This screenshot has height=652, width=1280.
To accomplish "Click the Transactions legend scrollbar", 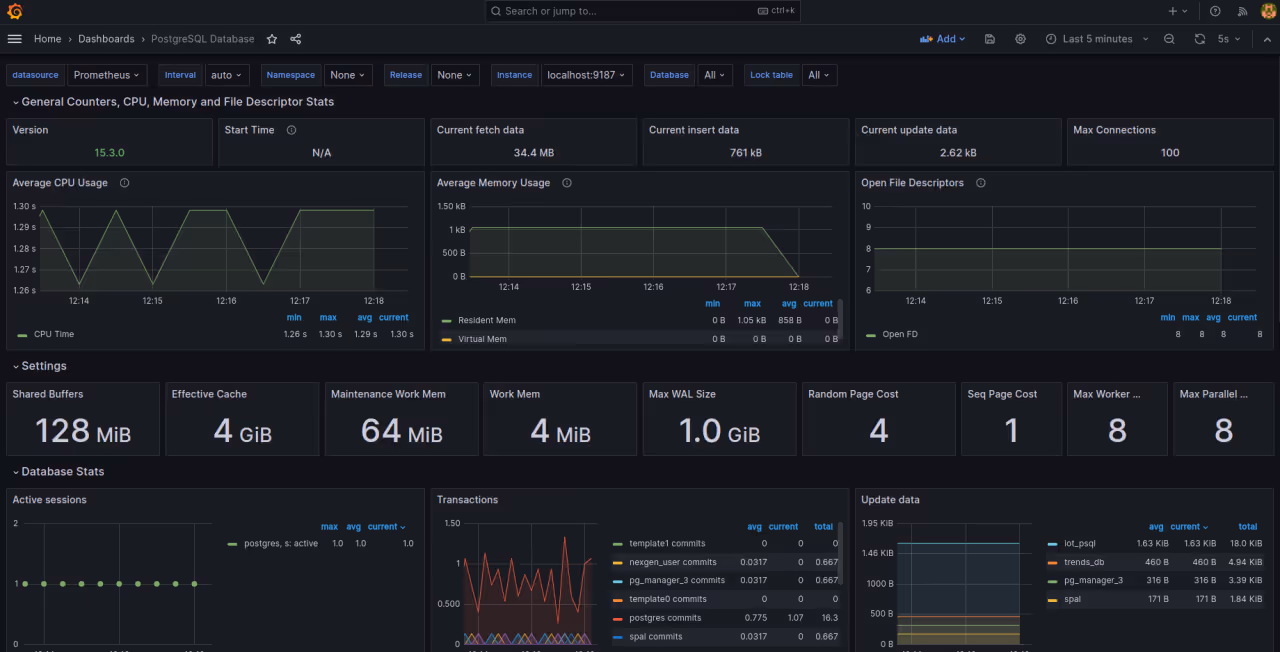I will point(841,552).
